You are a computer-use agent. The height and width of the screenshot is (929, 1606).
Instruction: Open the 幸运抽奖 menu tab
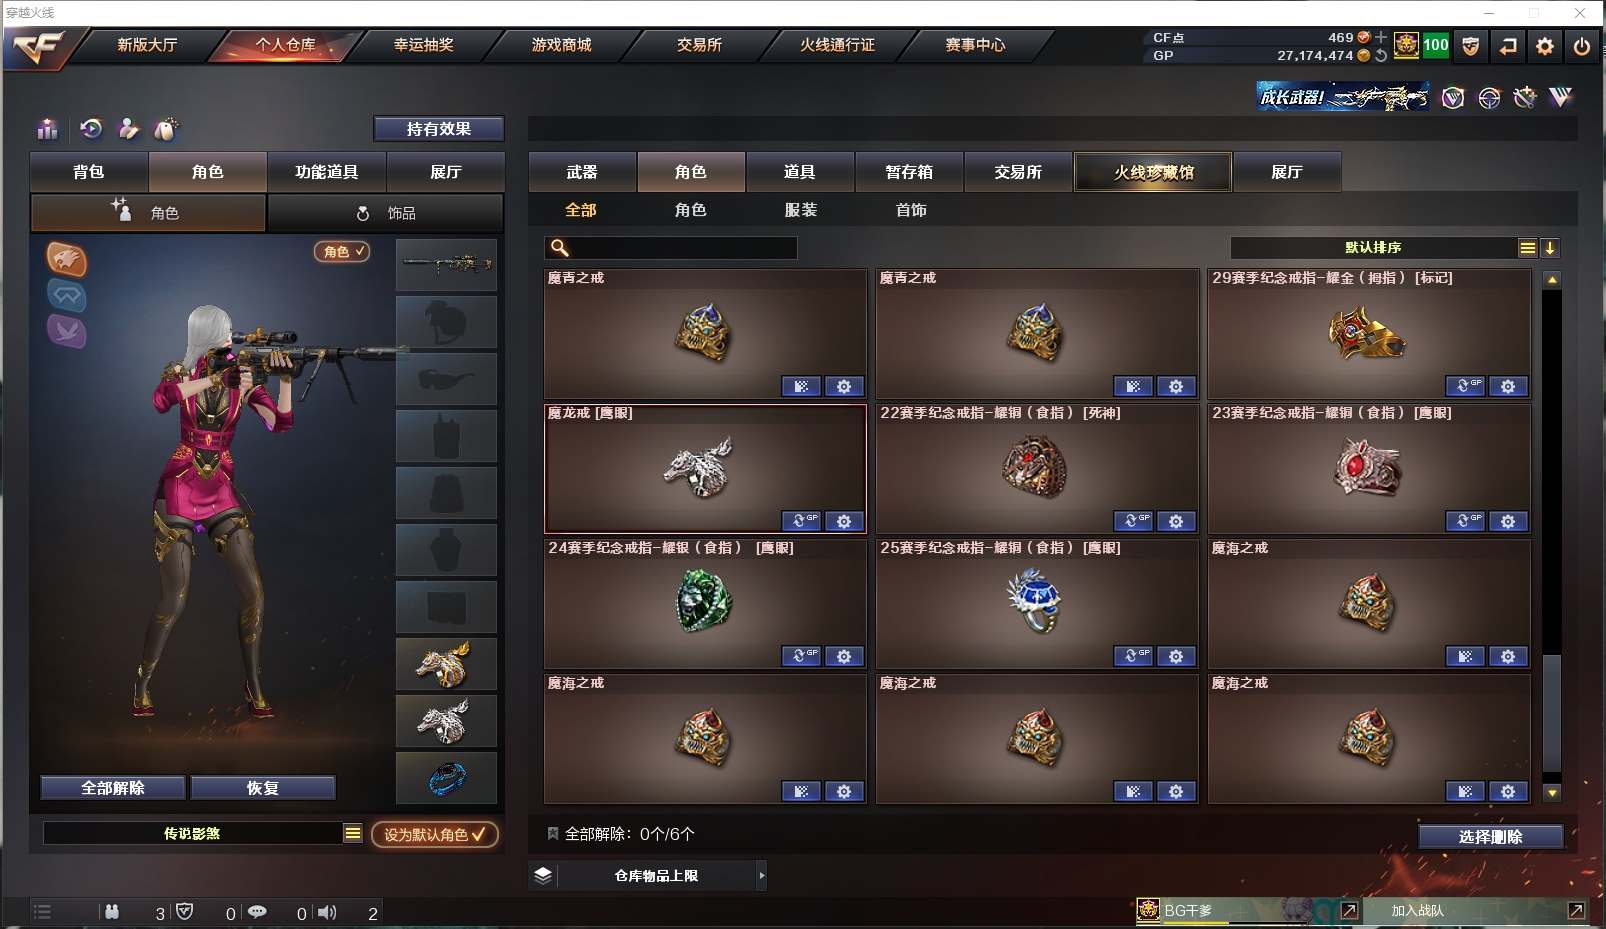click(423, 45)
